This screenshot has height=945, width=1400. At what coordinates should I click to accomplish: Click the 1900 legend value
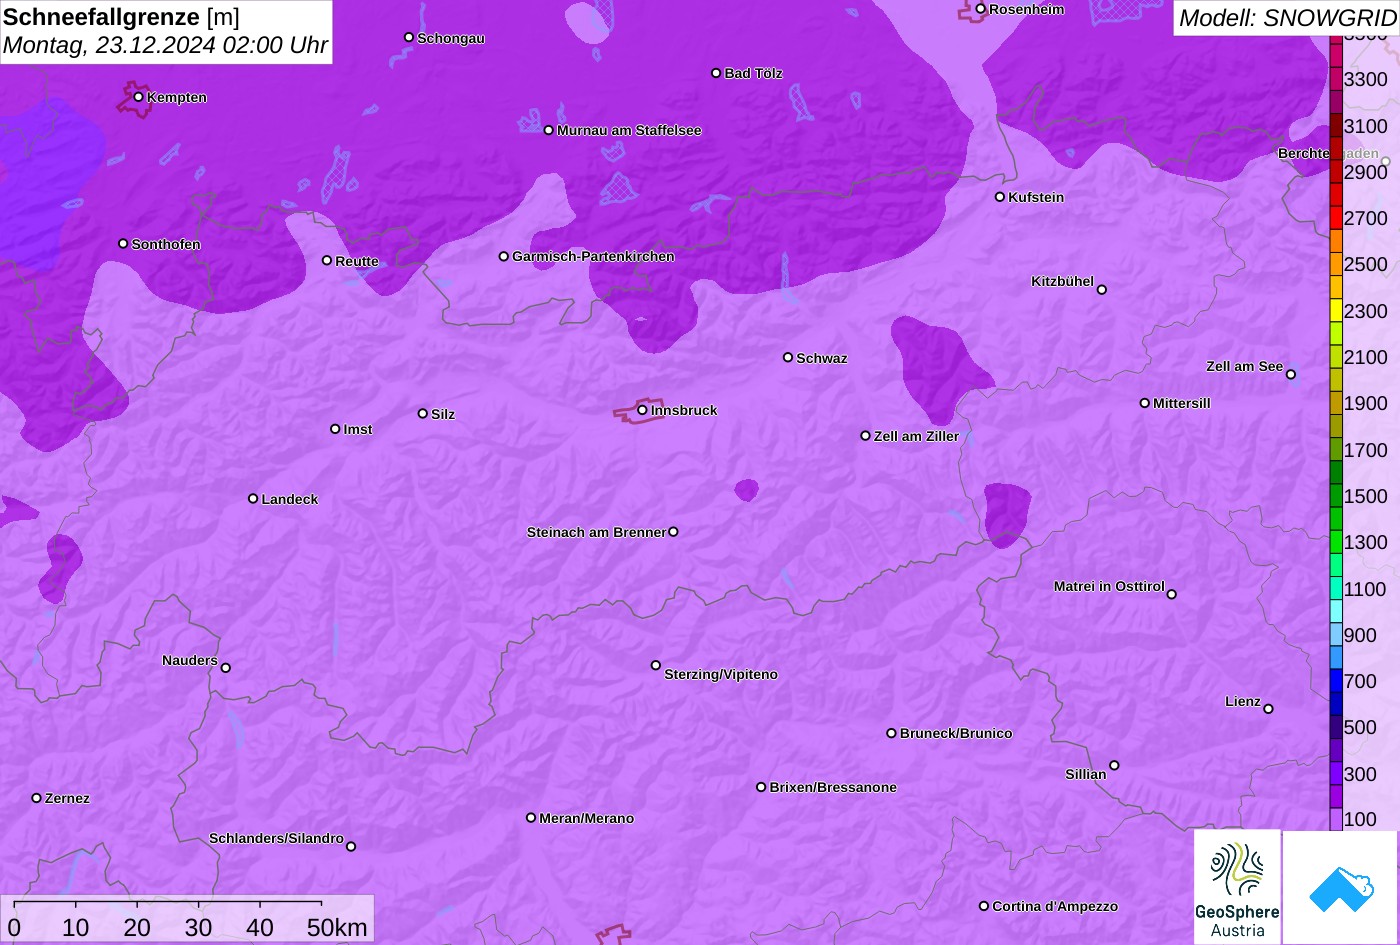[1366, 403]
